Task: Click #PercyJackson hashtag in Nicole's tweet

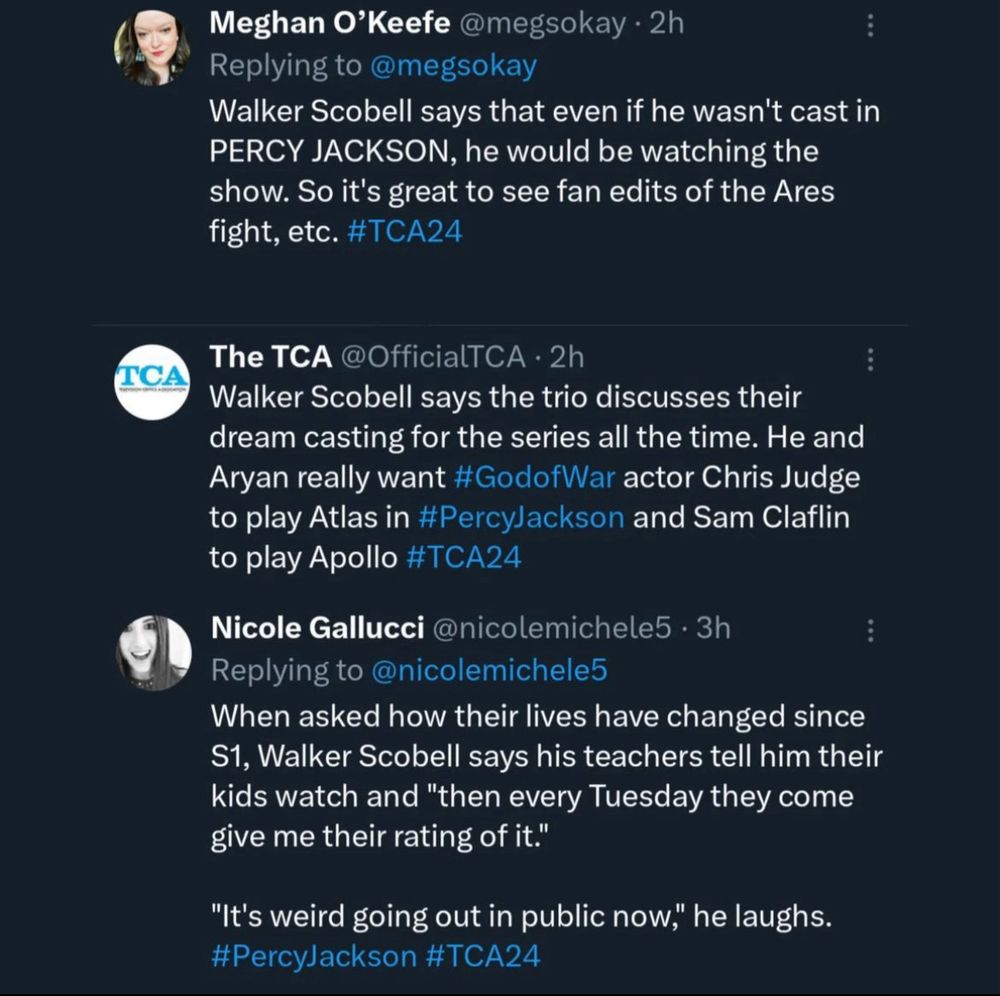Action: [x=314, y=955]
